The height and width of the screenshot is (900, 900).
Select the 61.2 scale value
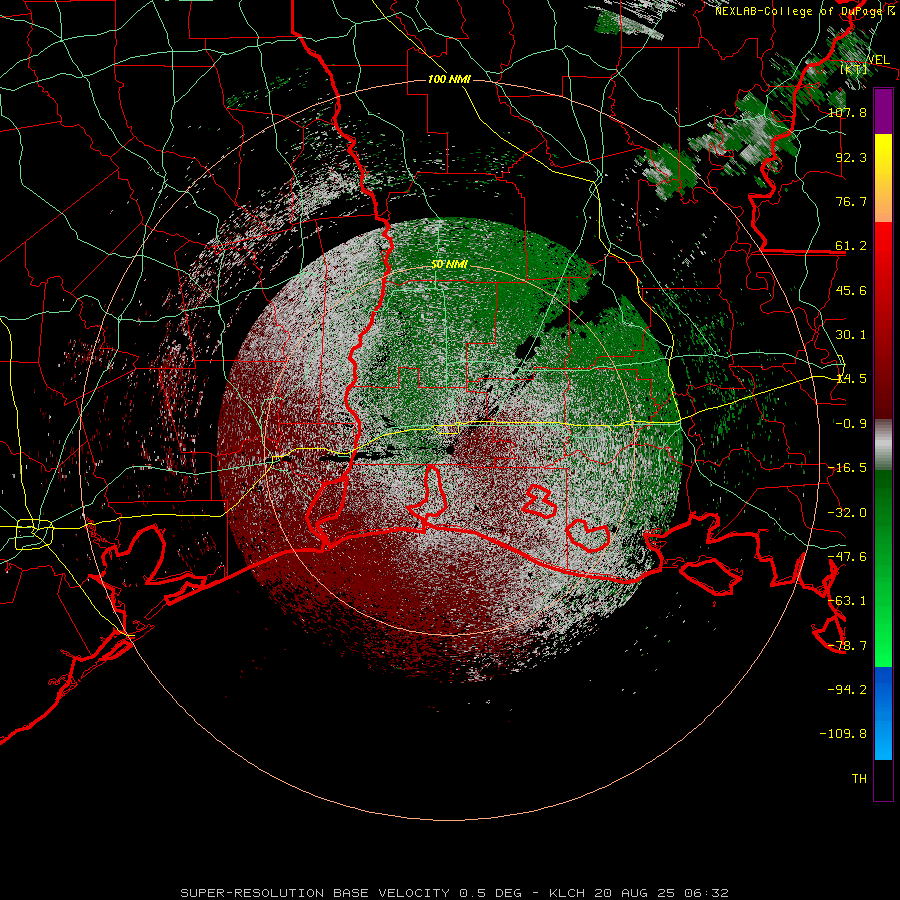coord(851,246)
